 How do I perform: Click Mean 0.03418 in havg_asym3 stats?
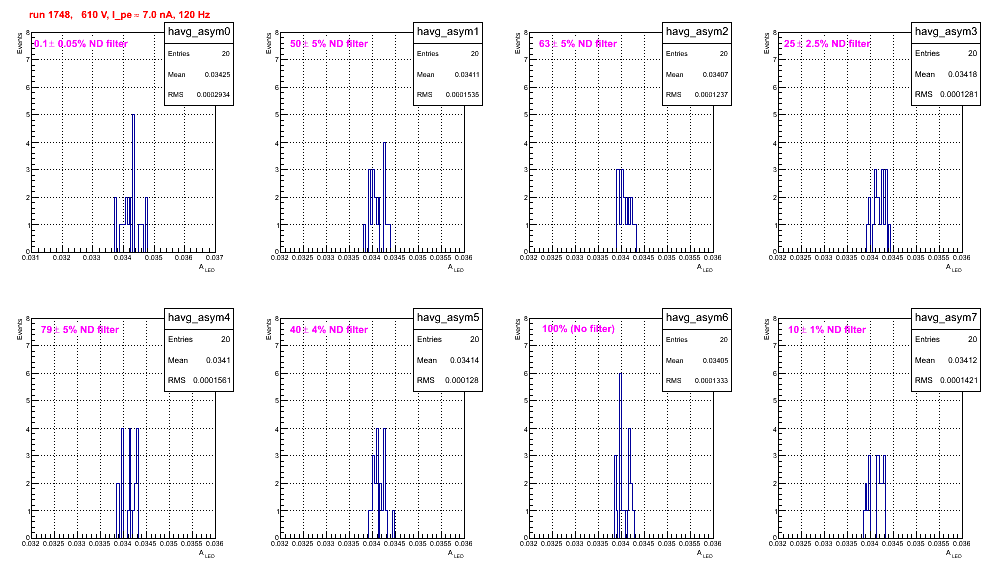[946, 74]
